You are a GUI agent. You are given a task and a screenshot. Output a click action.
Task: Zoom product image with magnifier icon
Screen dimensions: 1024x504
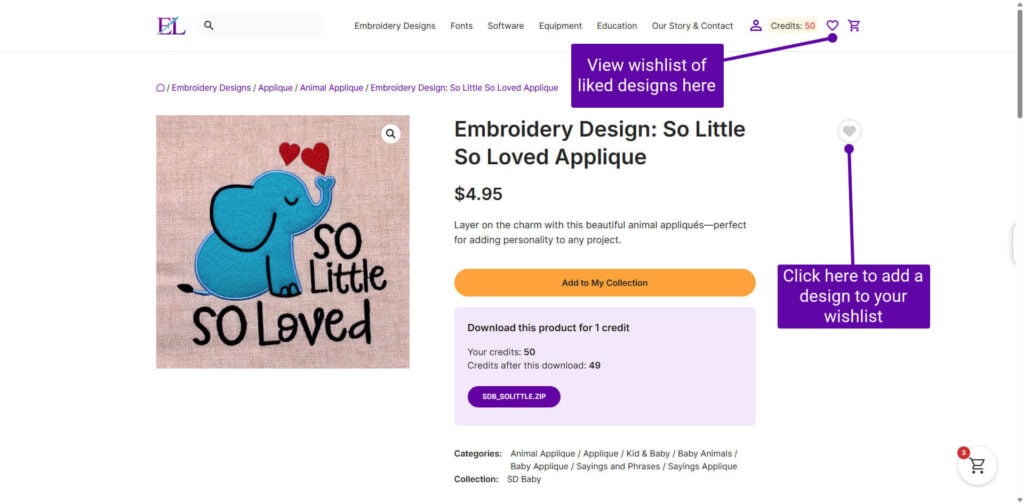[390, 134]
